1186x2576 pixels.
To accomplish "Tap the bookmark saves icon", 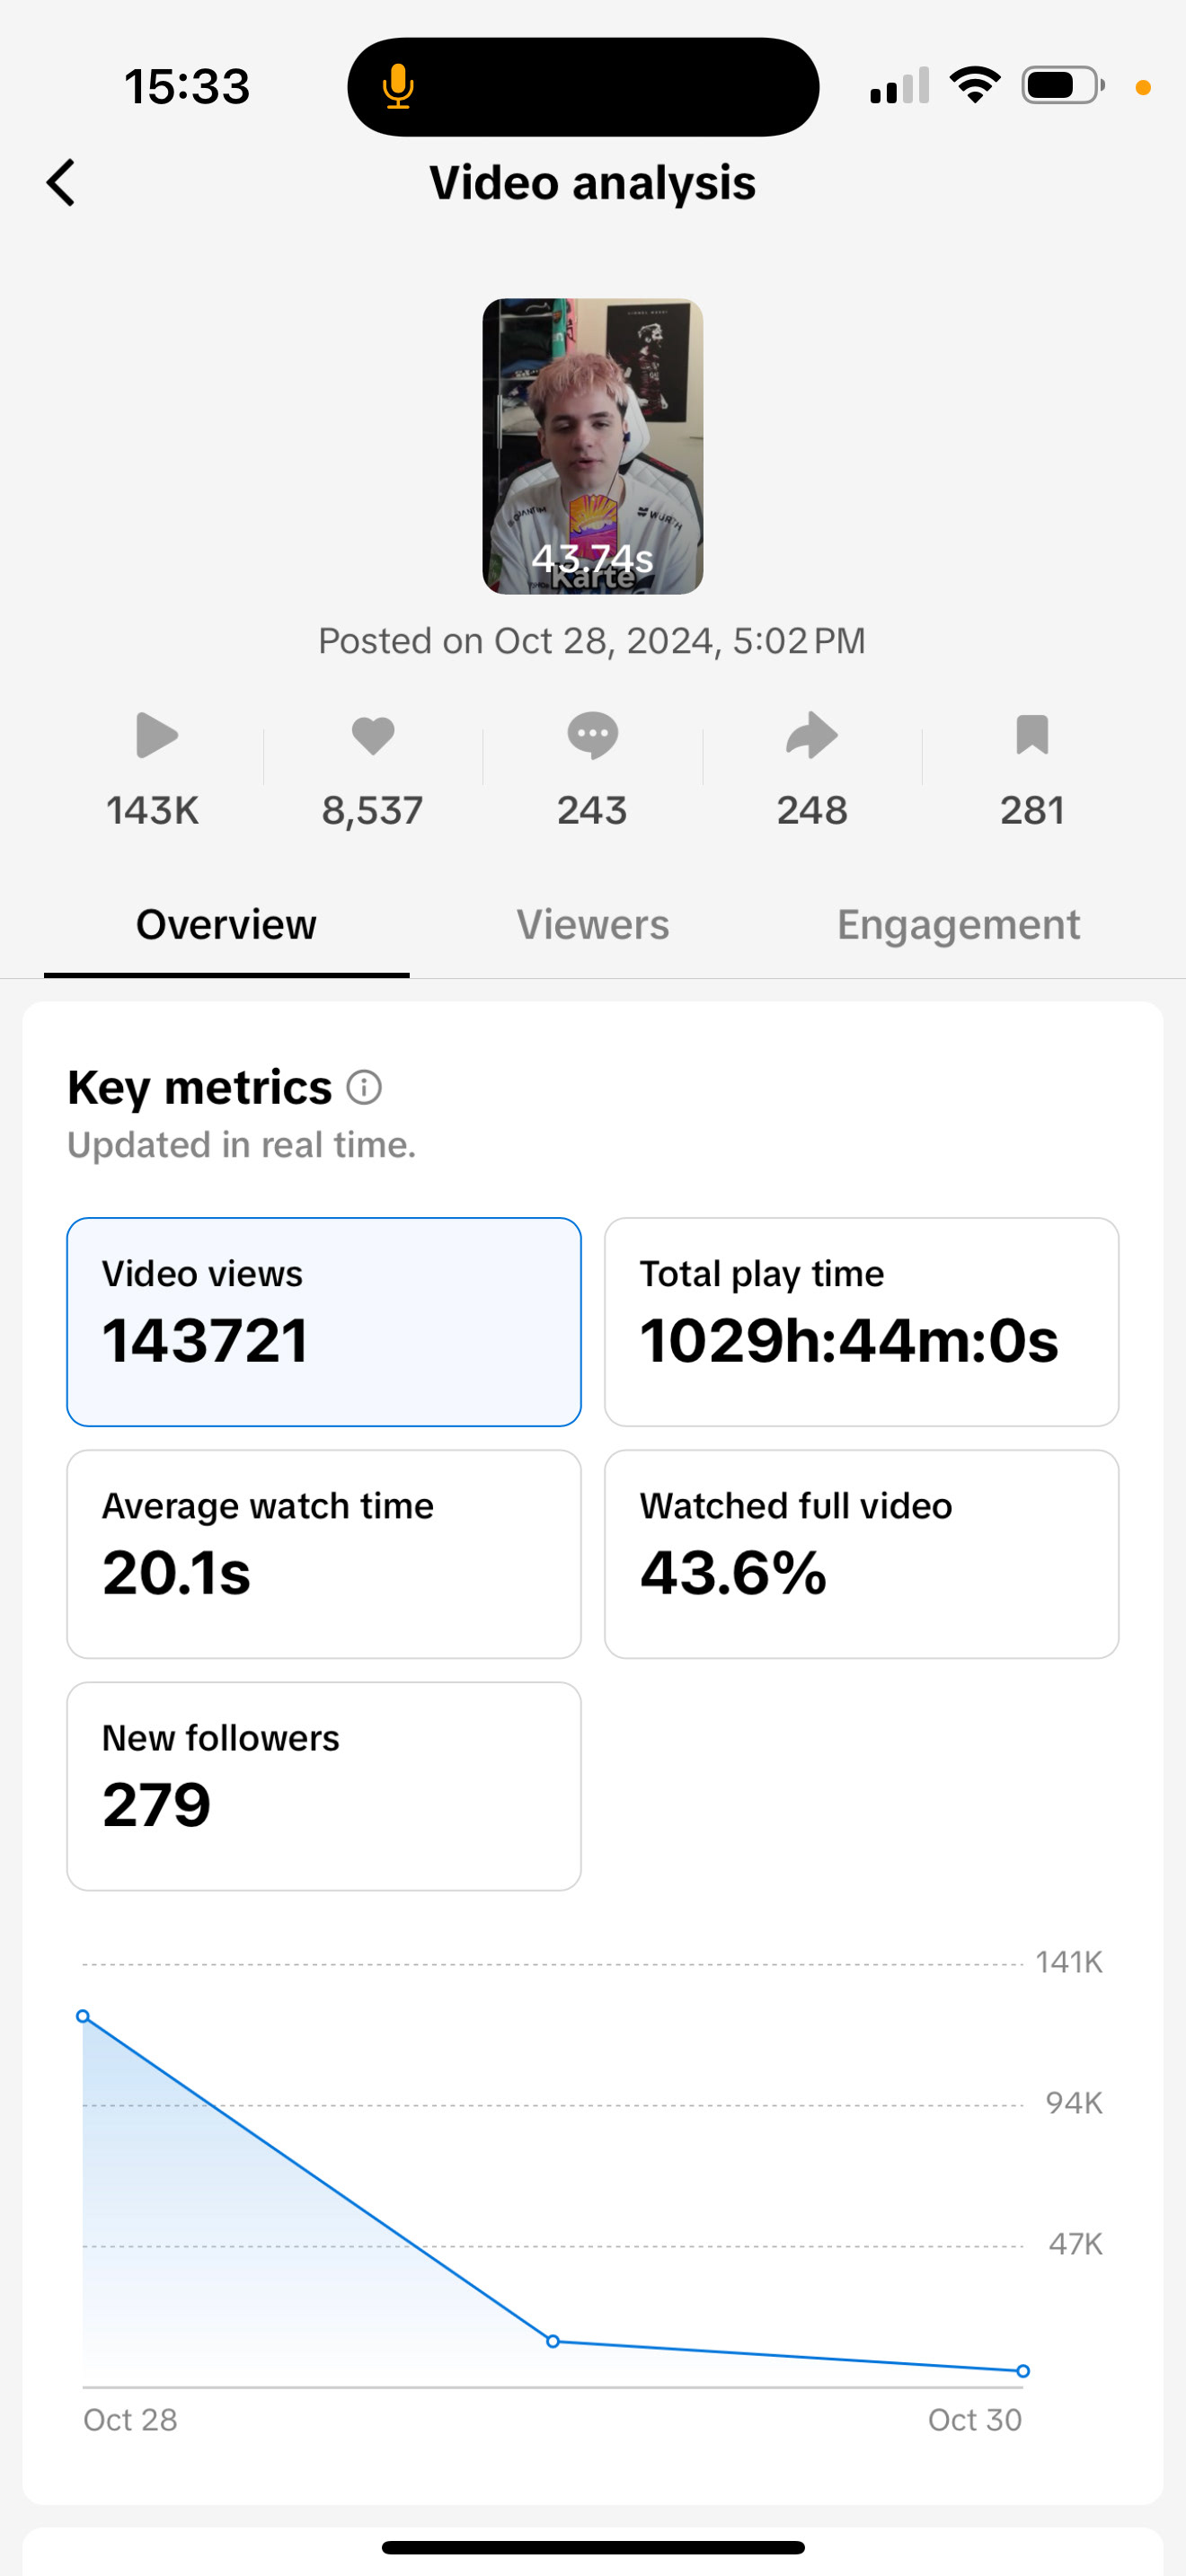I will point(1031,736).
